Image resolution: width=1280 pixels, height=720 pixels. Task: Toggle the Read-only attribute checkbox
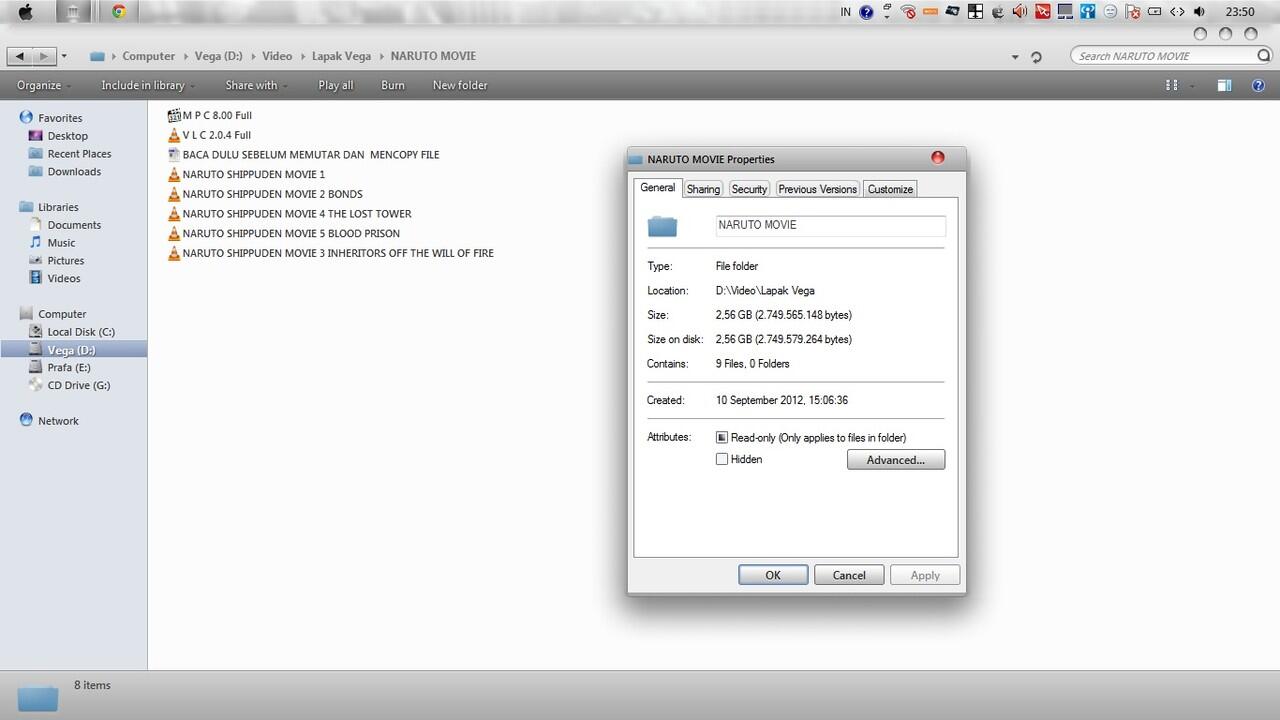tap(722, 438)
